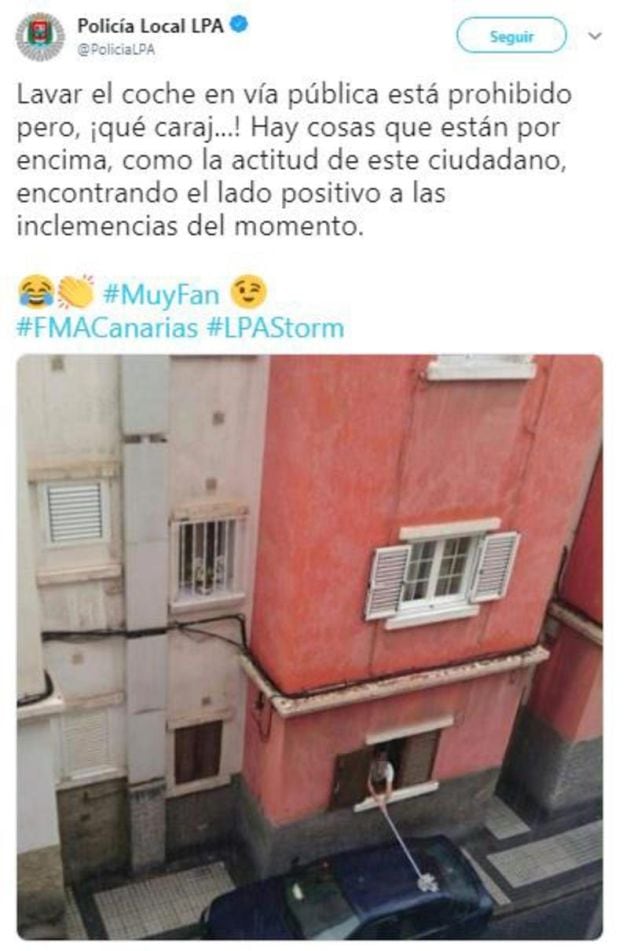Open the attached photo of the building
Image resolution: width=630 pixels, height=951 pixels.
309,647
